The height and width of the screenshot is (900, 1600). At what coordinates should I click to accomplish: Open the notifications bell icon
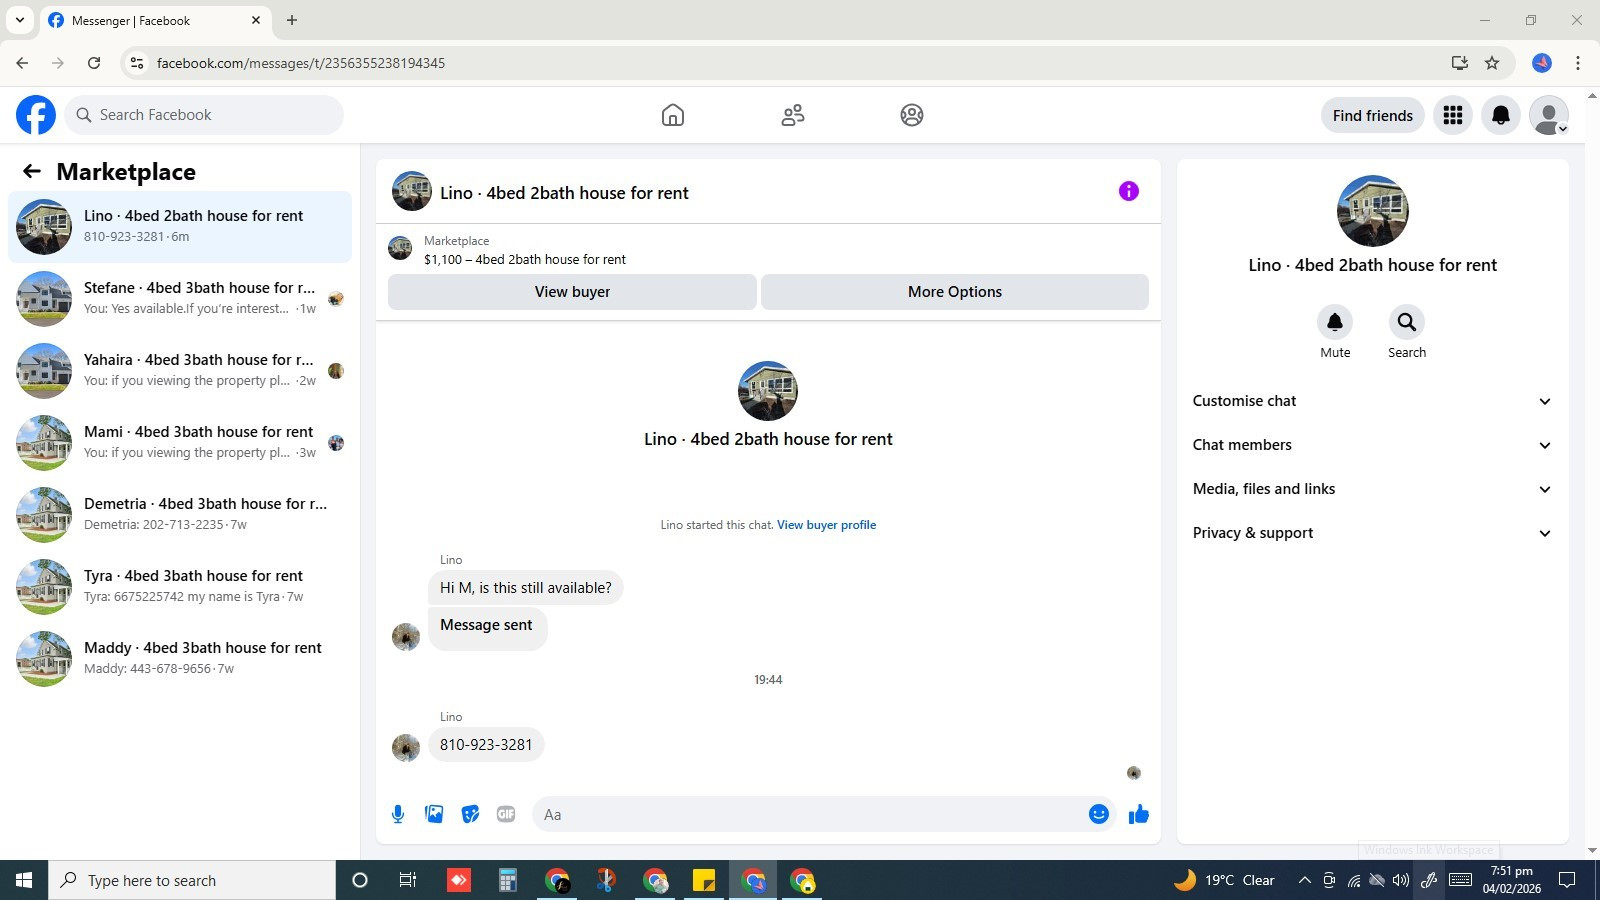[1501, 115]
